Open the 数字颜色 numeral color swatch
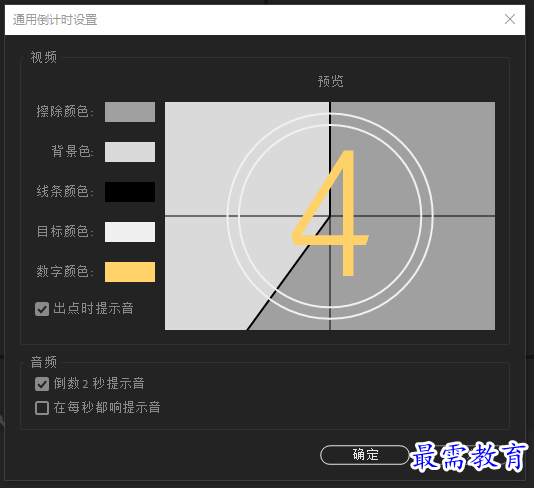This screenshot has width=534, height=488. click(130, 272)
